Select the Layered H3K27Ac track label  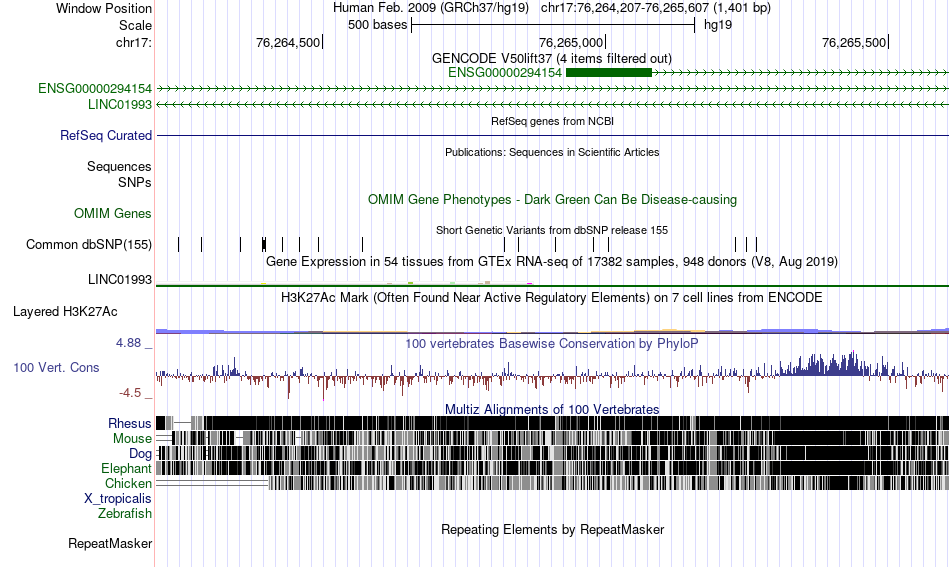click(65, 311)
